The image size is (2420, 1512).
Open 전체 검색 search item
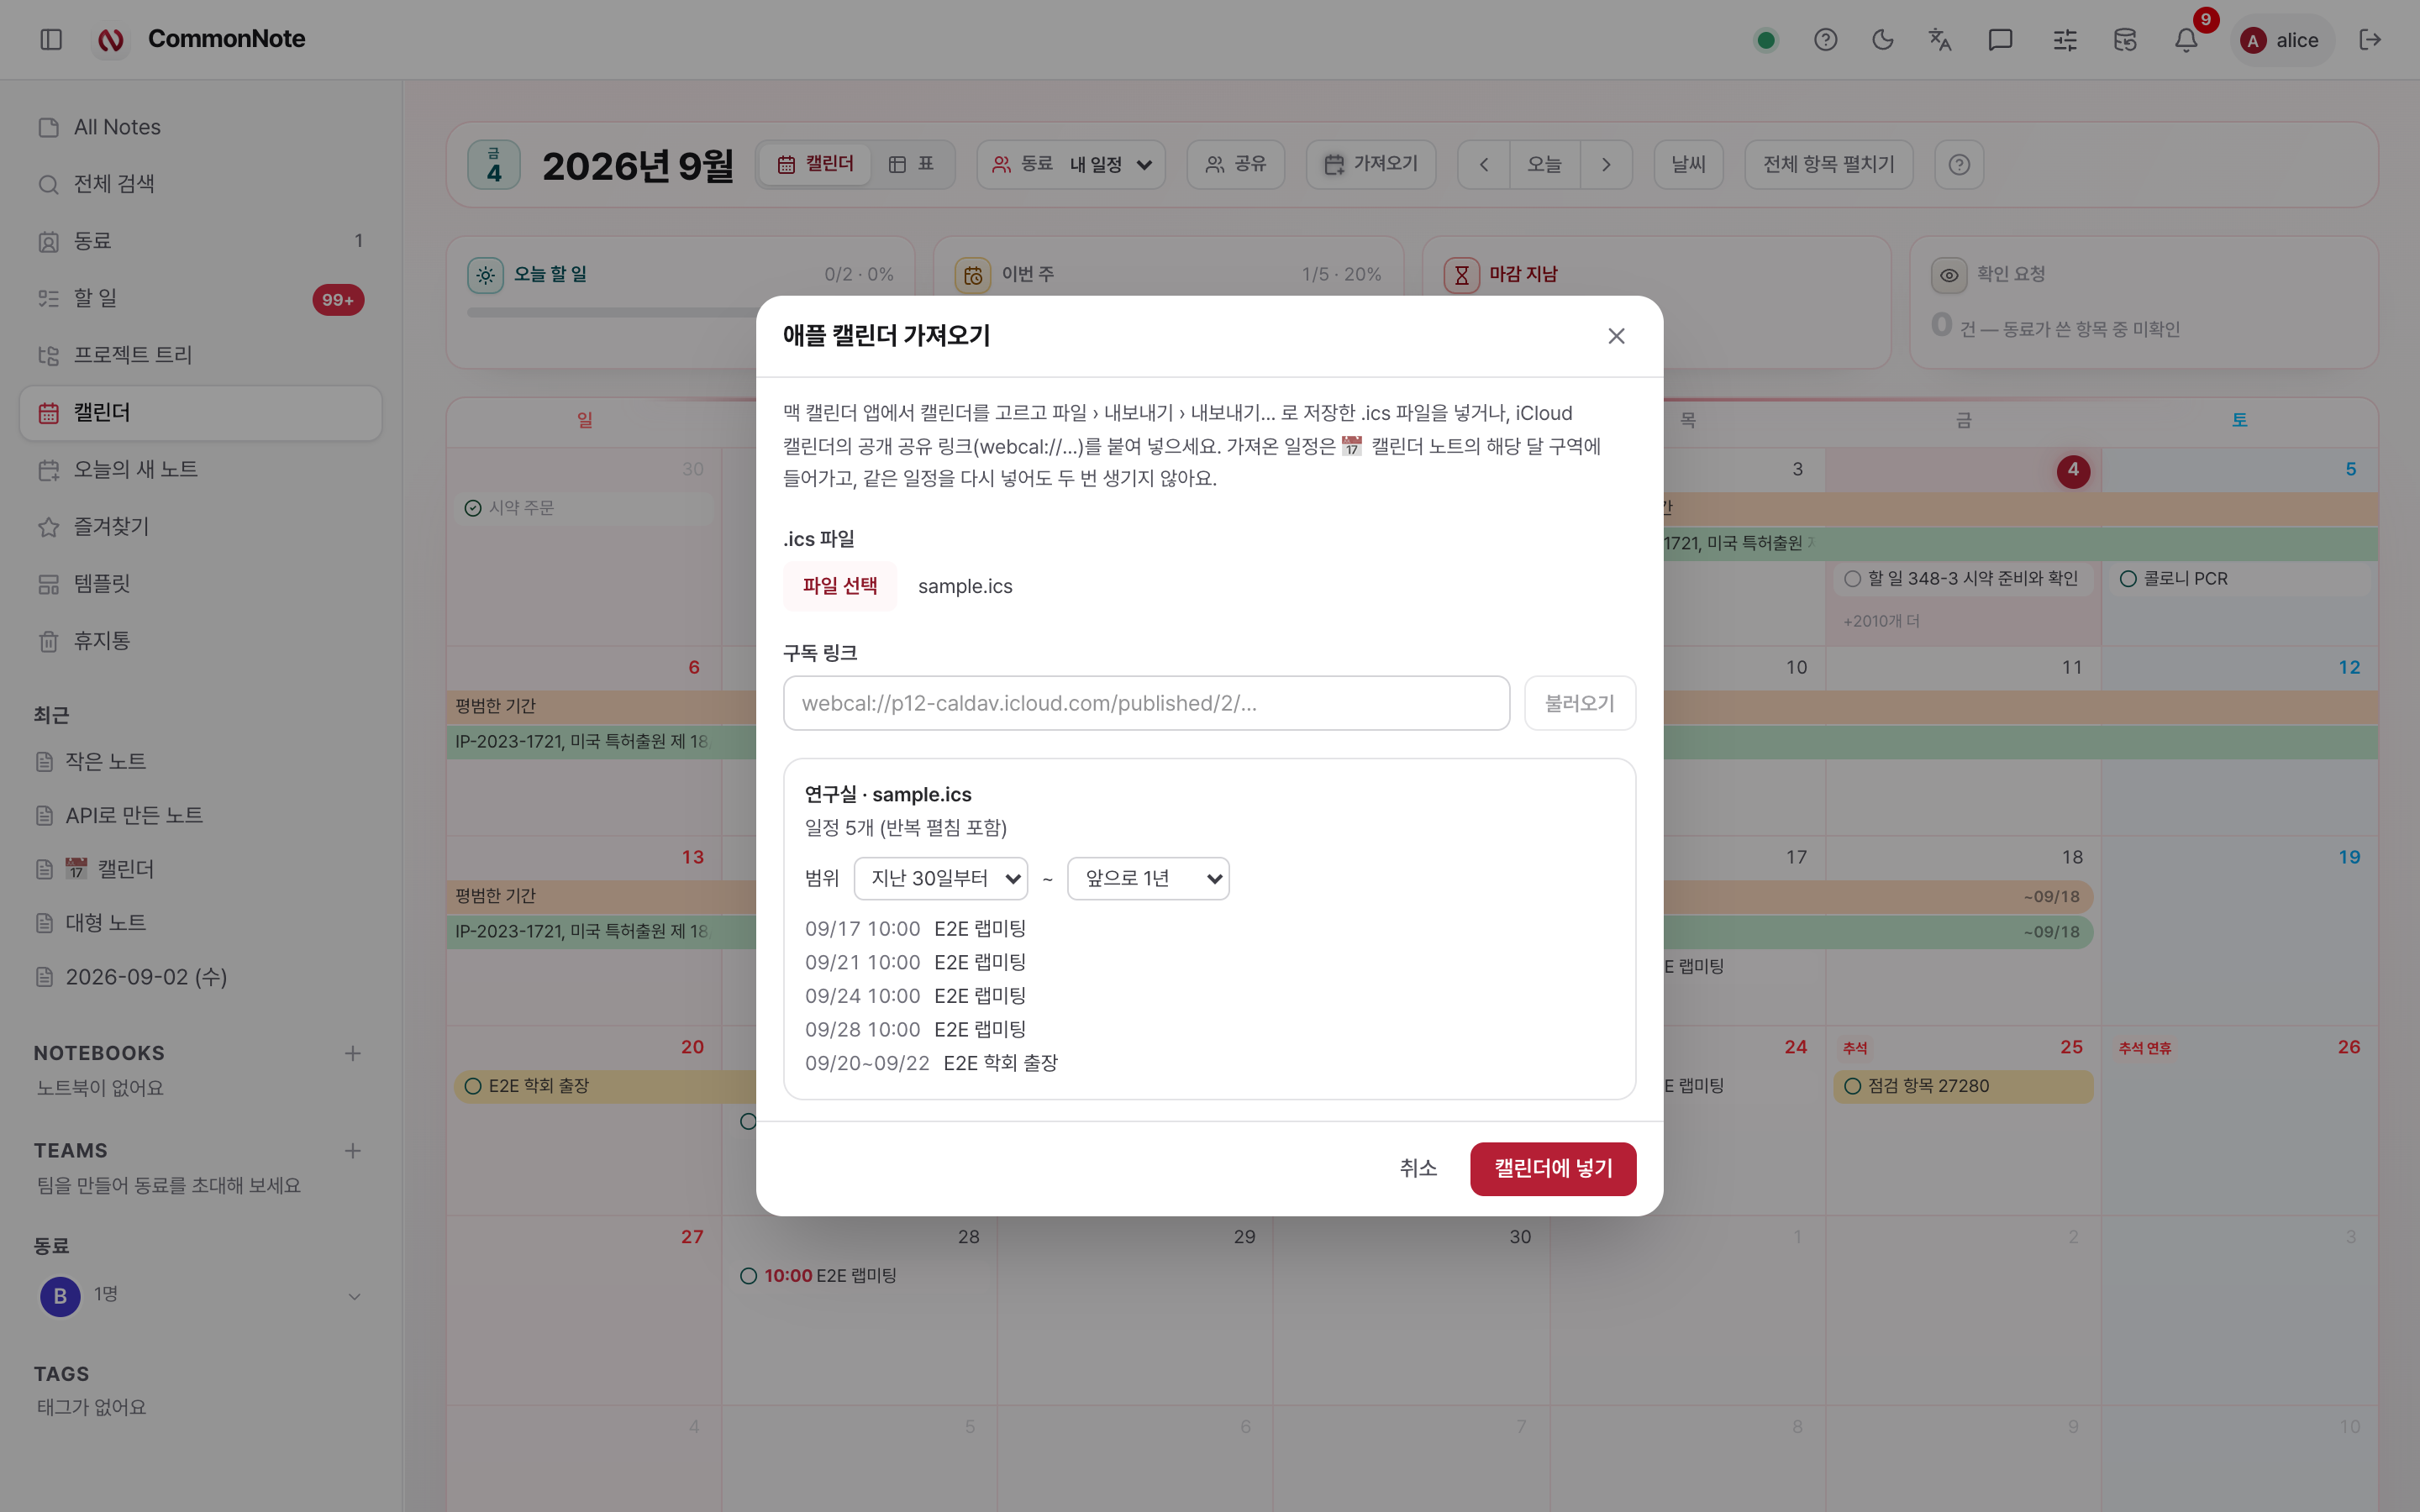[x=200, y=184]
